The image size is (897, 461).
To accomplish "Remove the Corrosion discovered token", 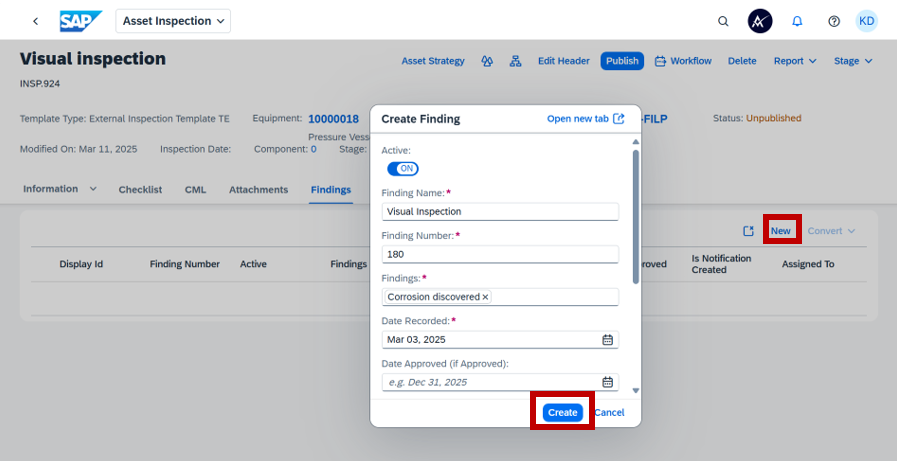I will [x=485, y=297].
